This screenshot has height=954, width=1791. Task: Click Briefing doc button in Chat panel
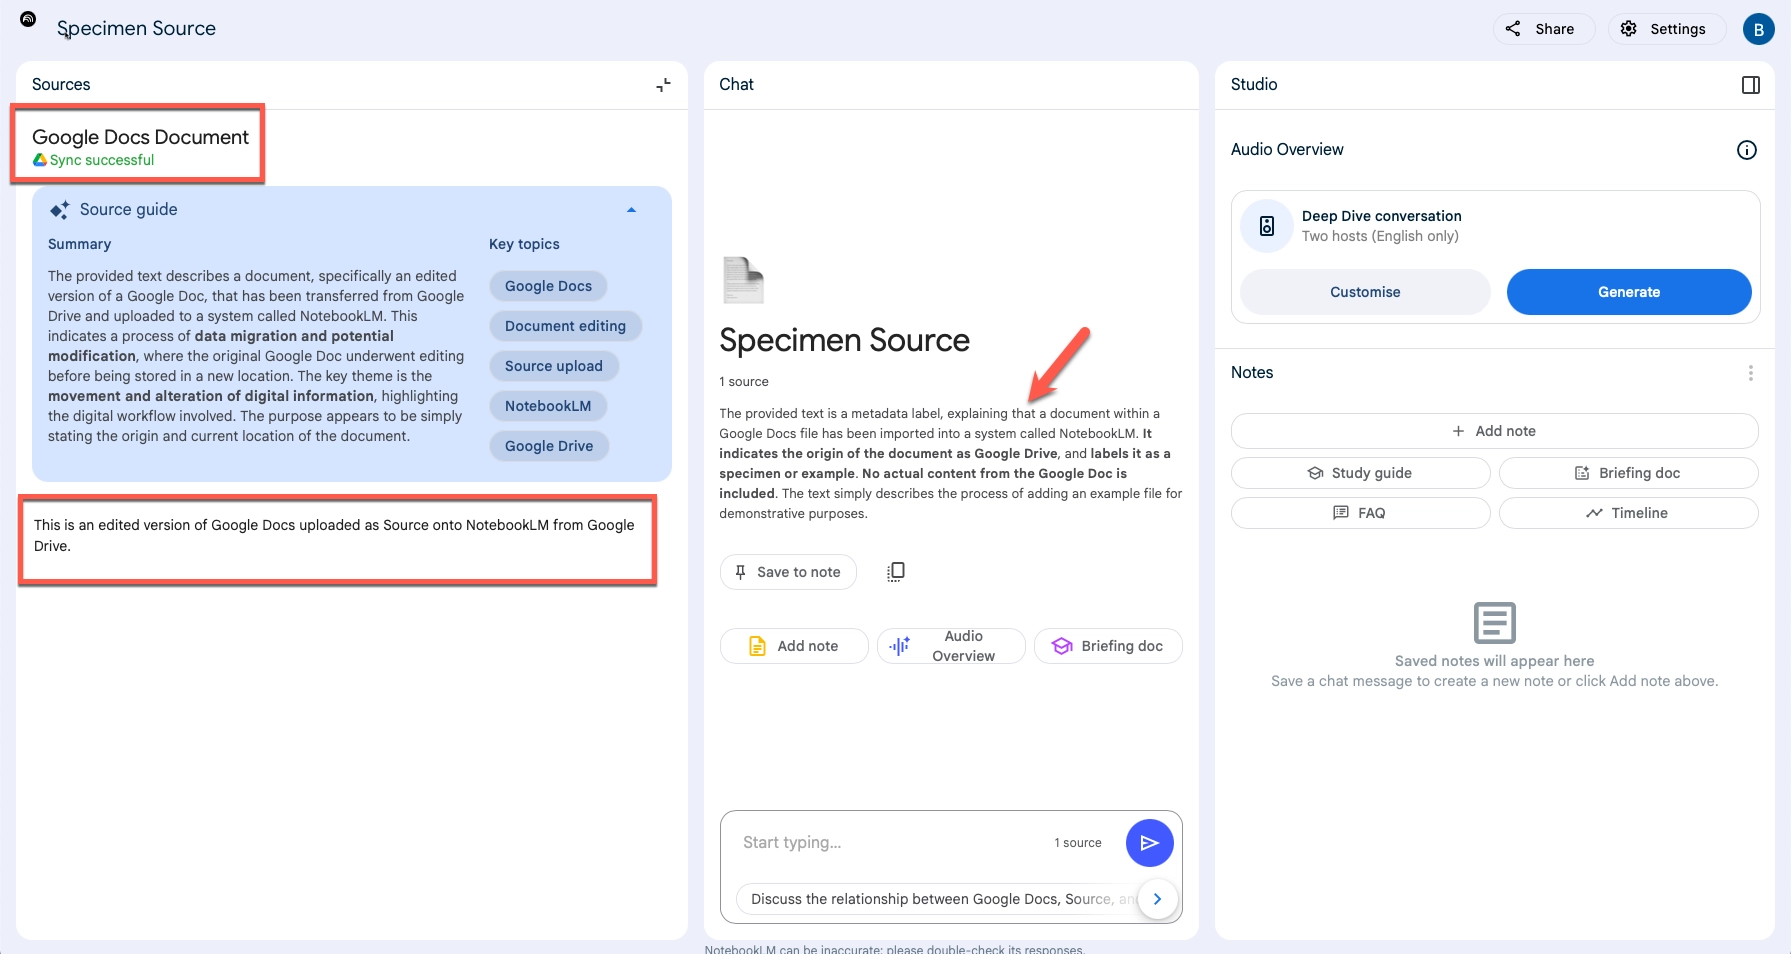[1108, 646]
